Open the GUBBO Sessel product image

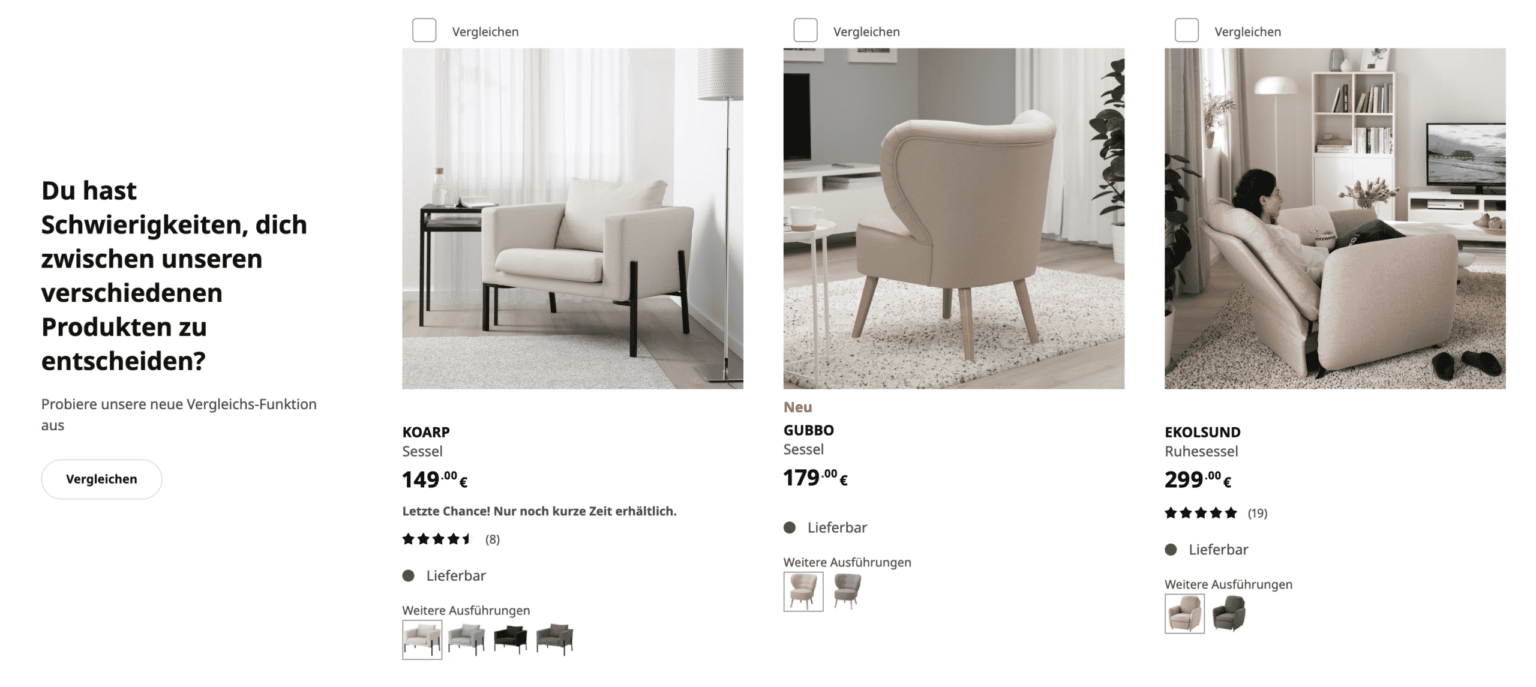click(953, 218)
